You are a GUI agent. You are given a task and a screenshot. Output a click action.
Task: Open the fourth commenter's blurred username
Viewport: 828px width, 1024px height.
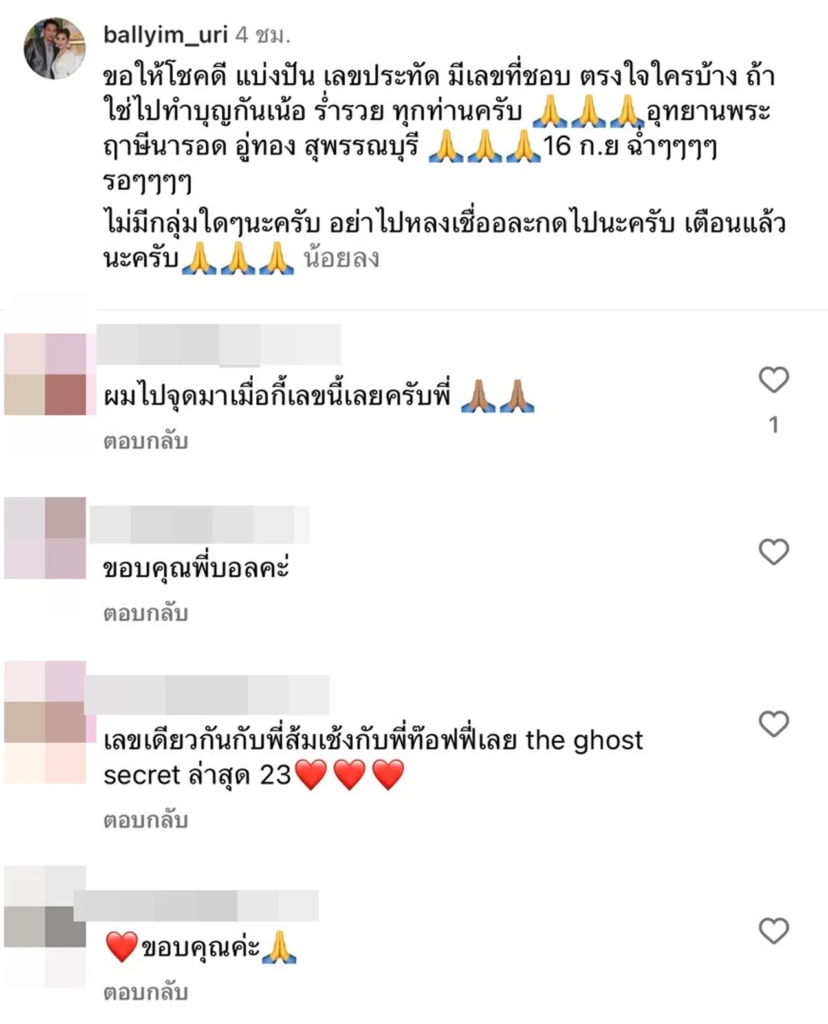[197, 905]
